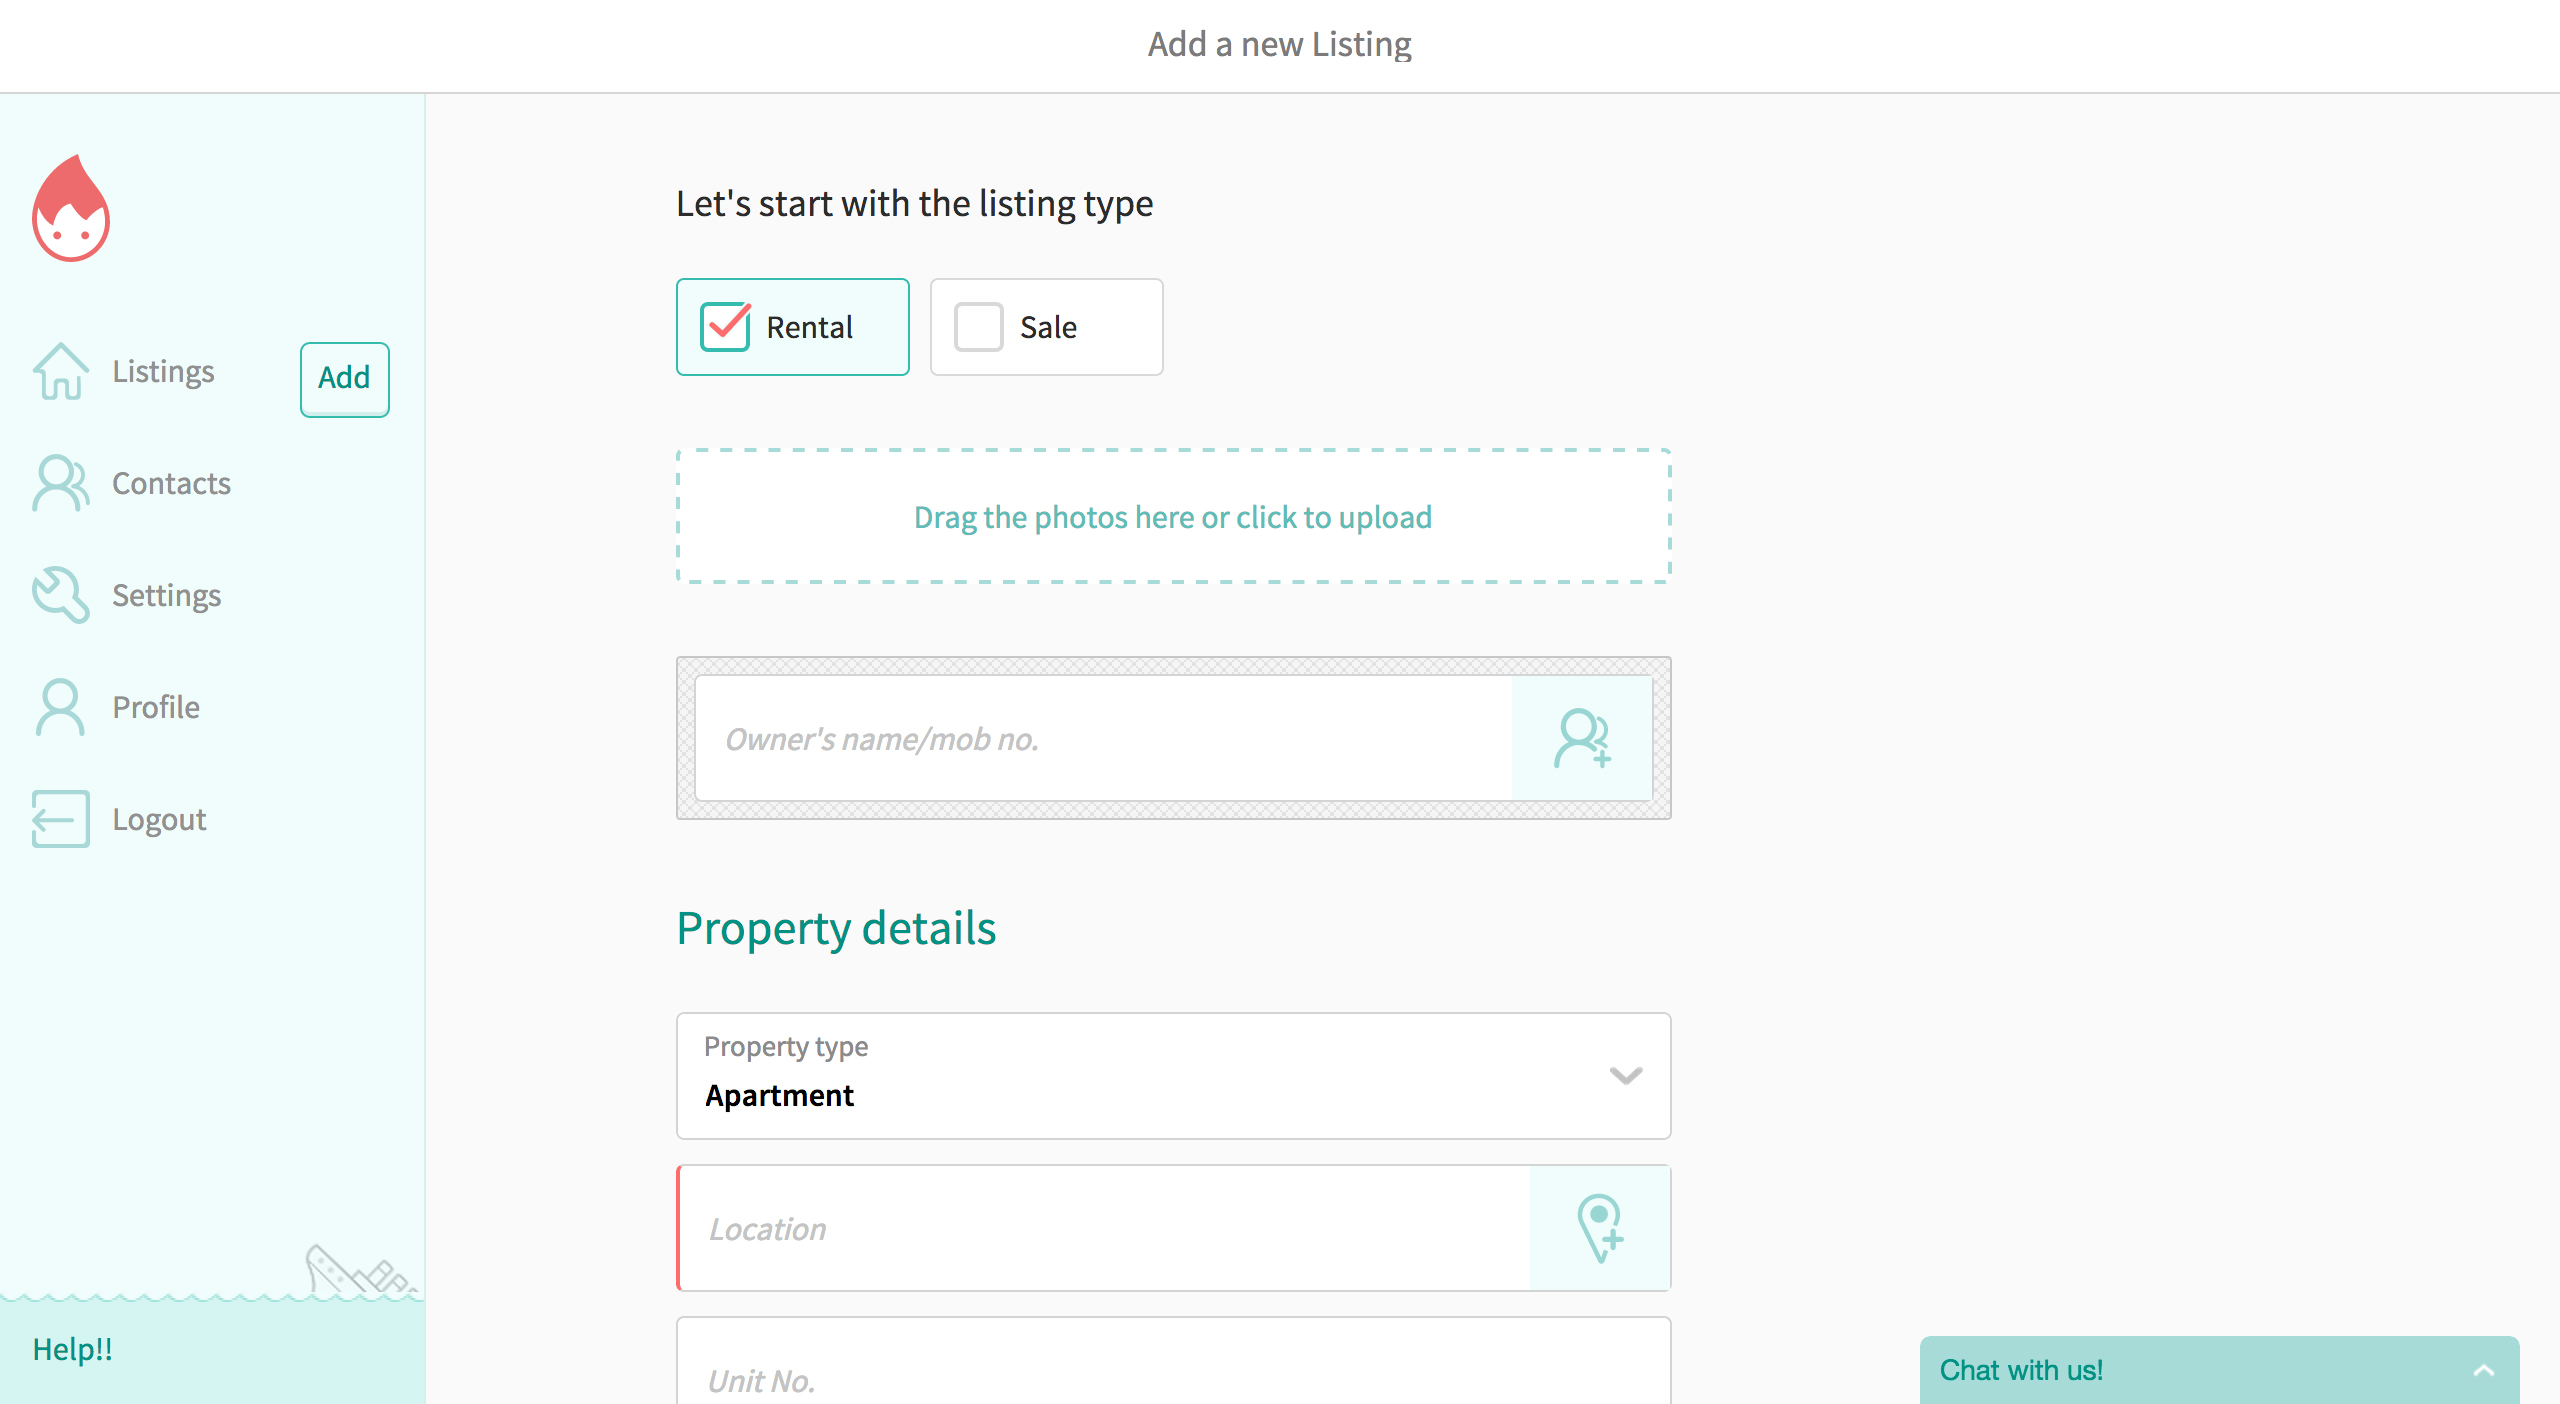Screen dimensions: 2560x1404
Task: Expand the Chat with us panel
Action: [2219, 1370]
